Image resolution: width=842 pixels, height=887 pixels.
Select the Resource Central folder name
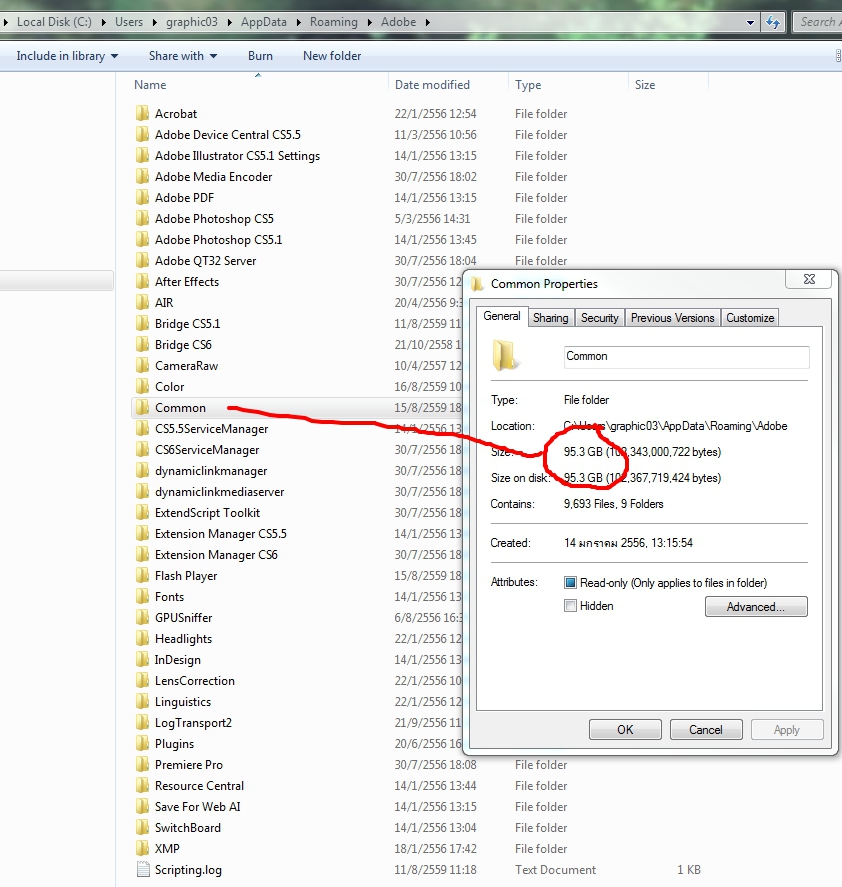point(199,785)
